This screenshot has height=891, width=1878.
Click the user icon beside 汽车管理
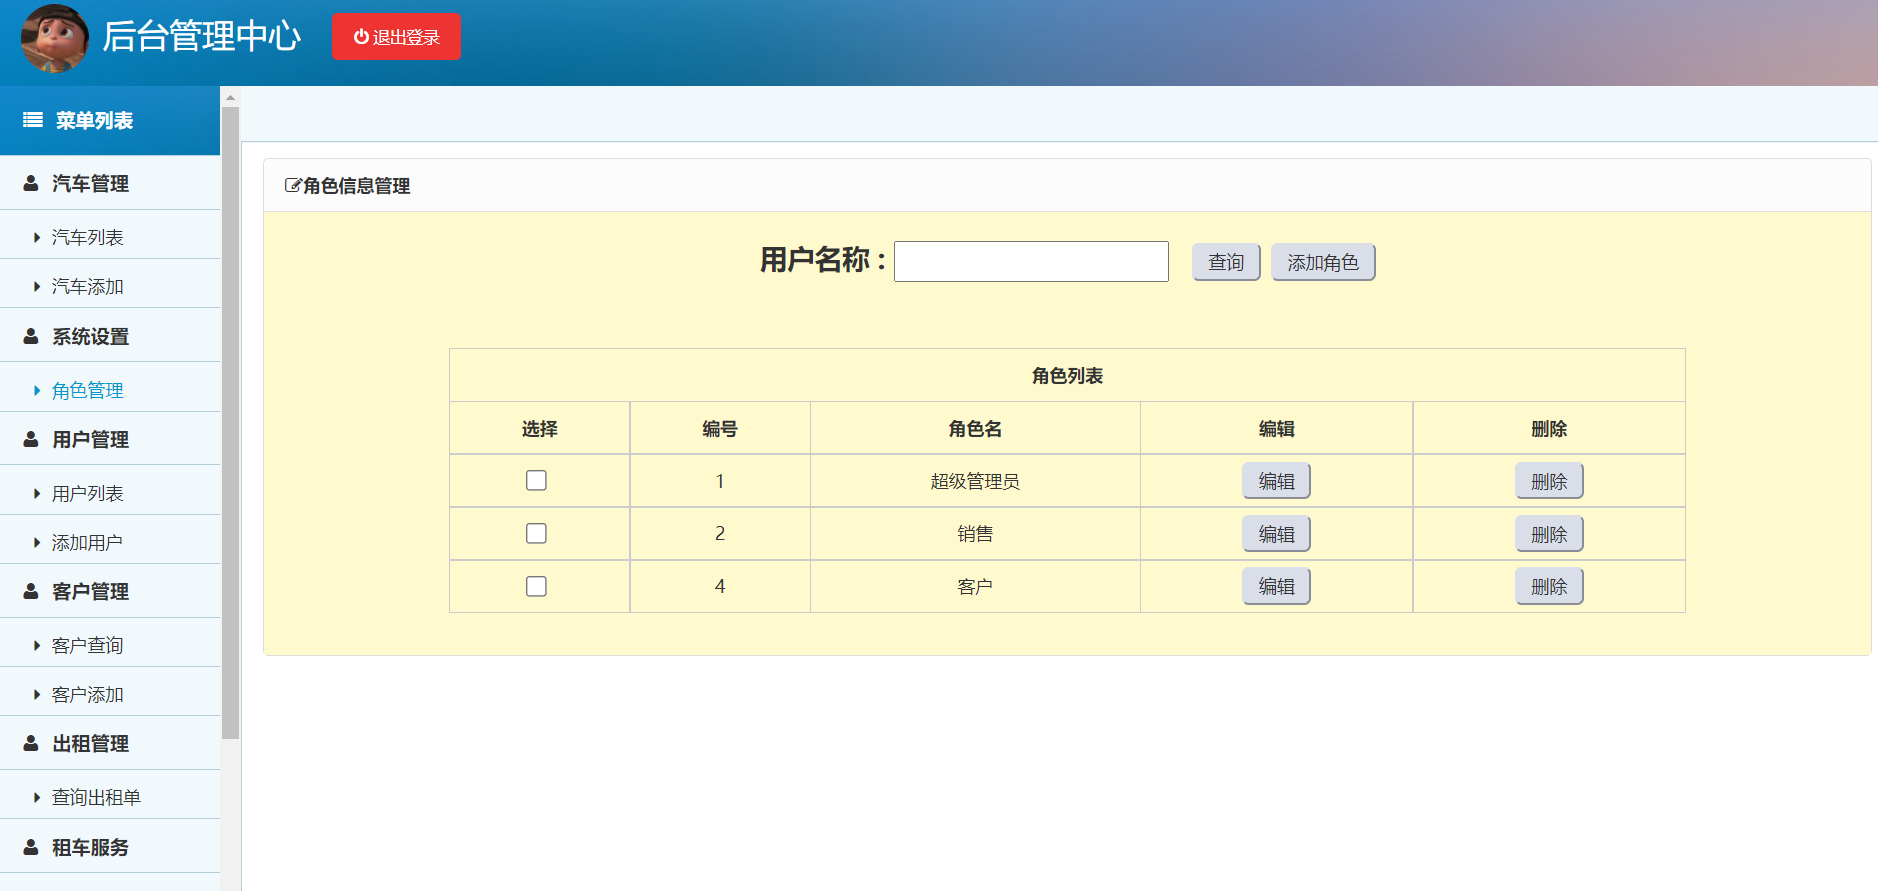coord(31,184)
